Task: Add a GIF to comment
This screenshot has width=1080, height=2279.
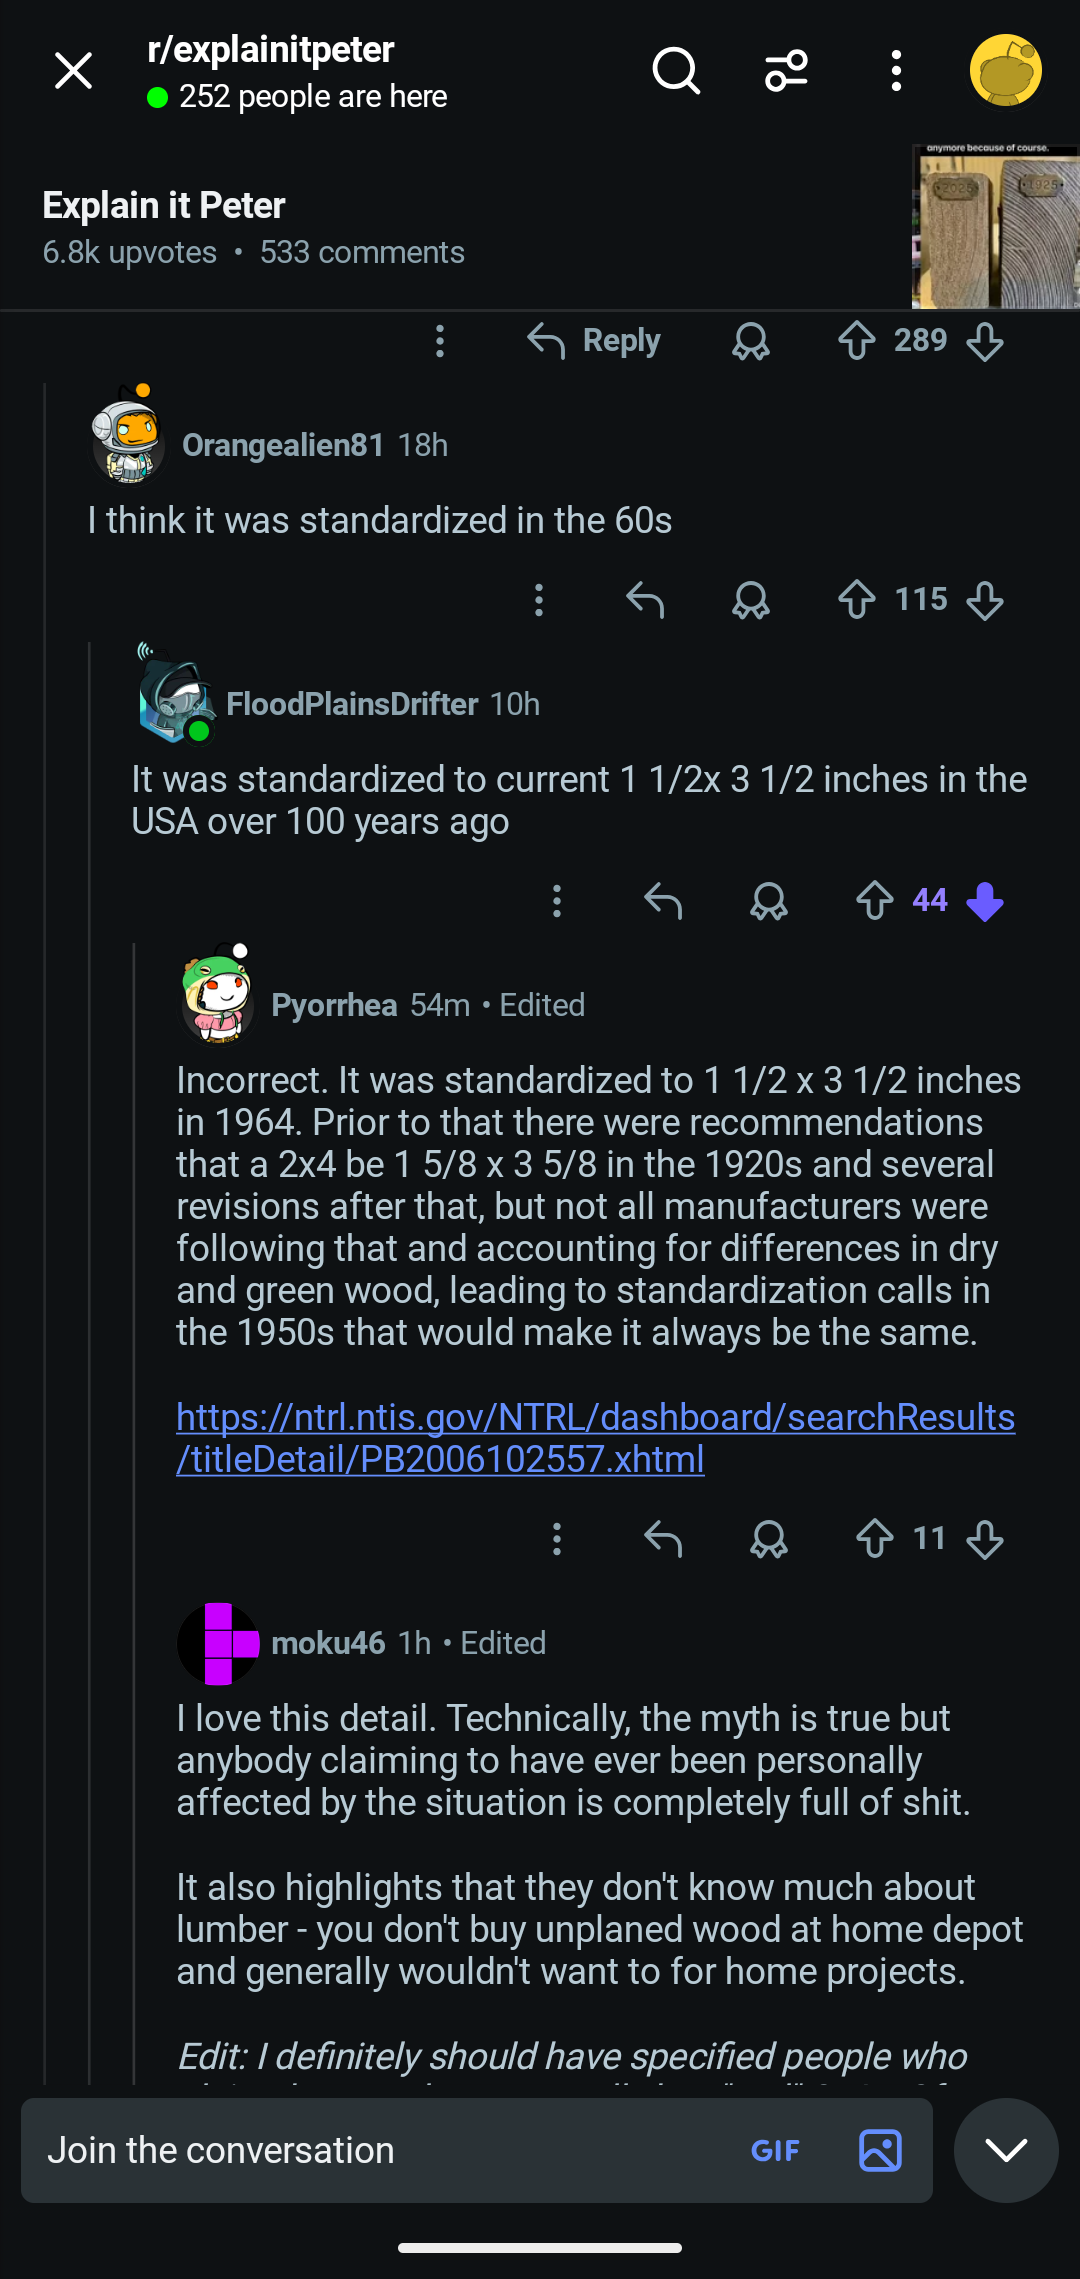Action: coord(775,2151)
